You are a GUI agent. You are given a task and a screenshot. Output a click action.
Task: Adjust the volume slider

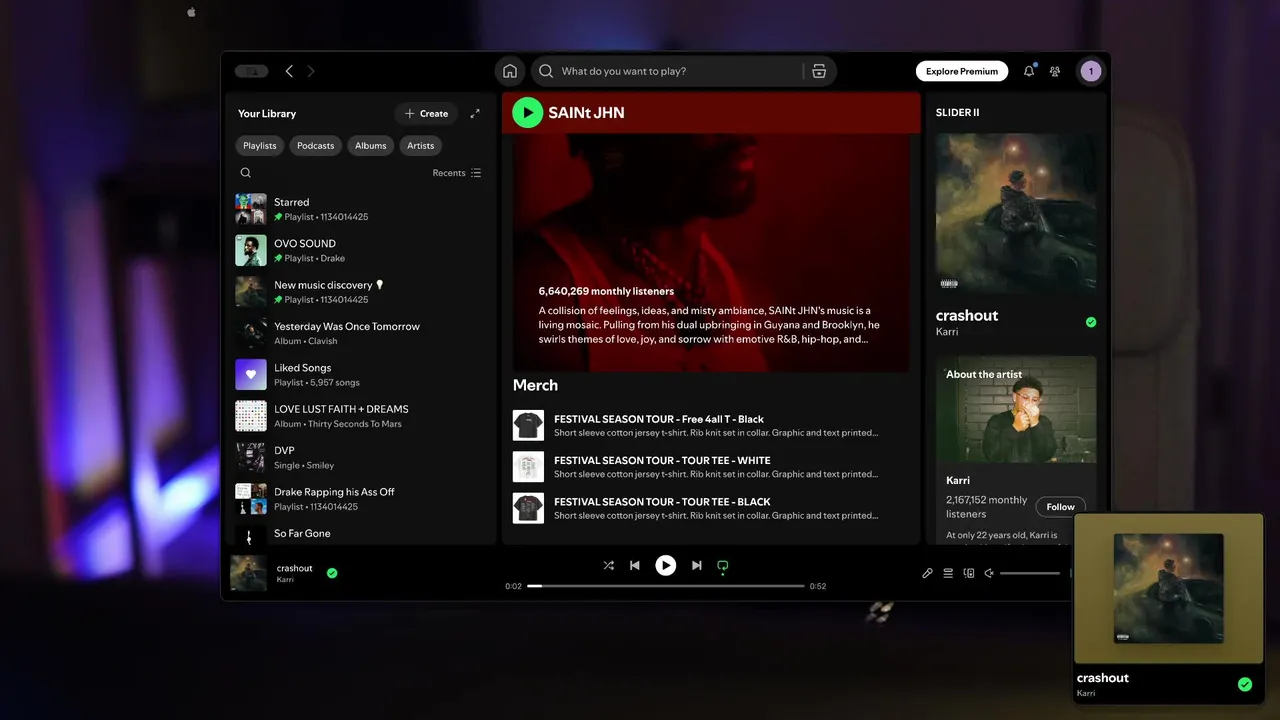tap(1030, 573)
